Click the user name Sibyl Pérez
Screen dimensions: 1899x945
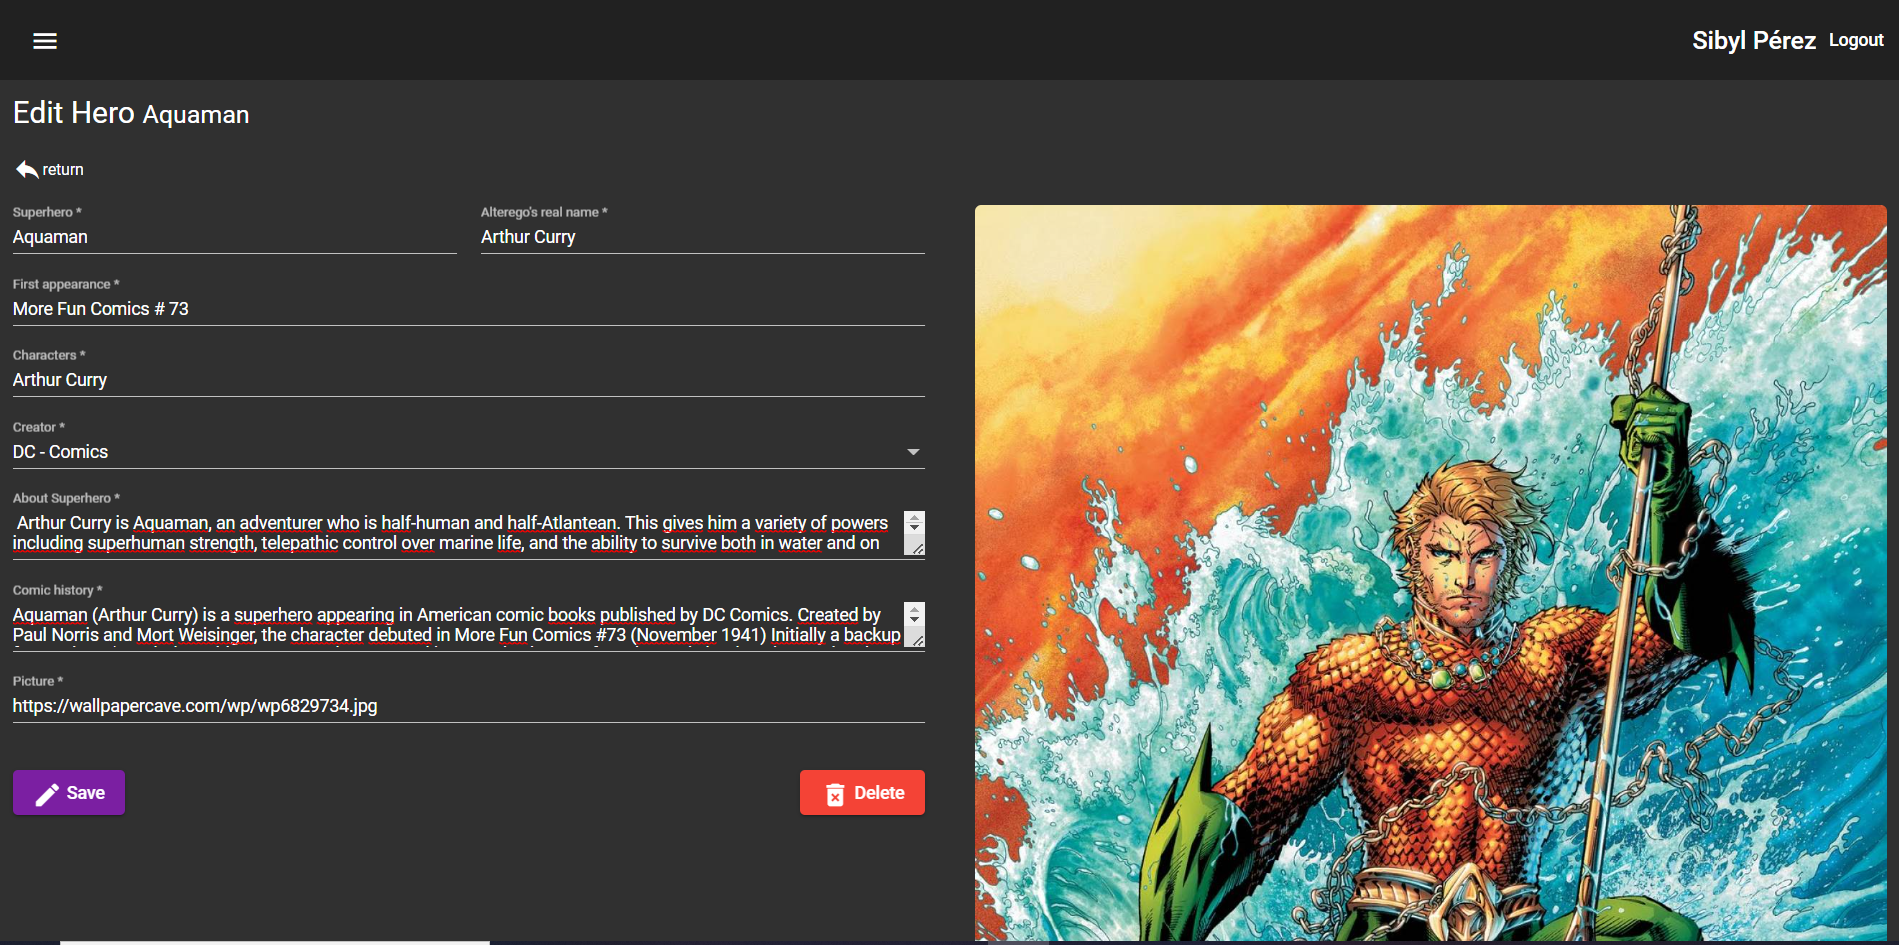click(x=1754, y=40)
